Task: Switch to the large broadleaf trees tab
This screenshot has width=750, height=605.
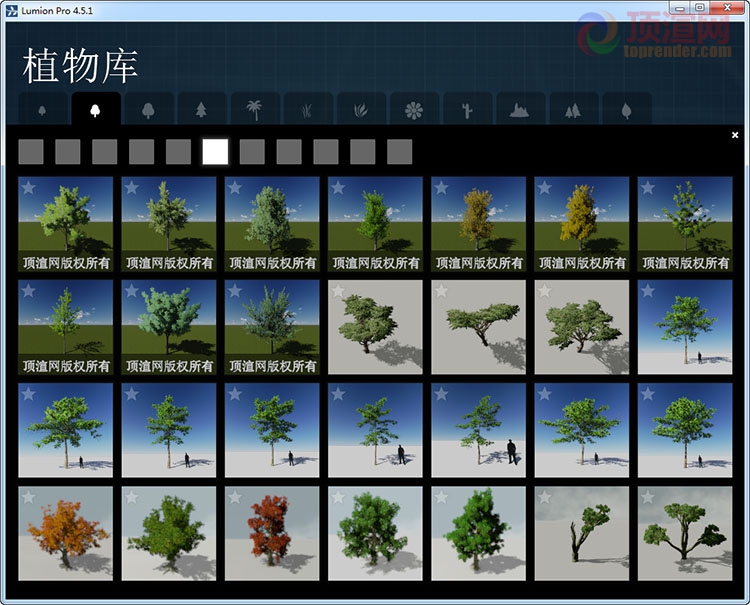Action: tap(149, 110)
